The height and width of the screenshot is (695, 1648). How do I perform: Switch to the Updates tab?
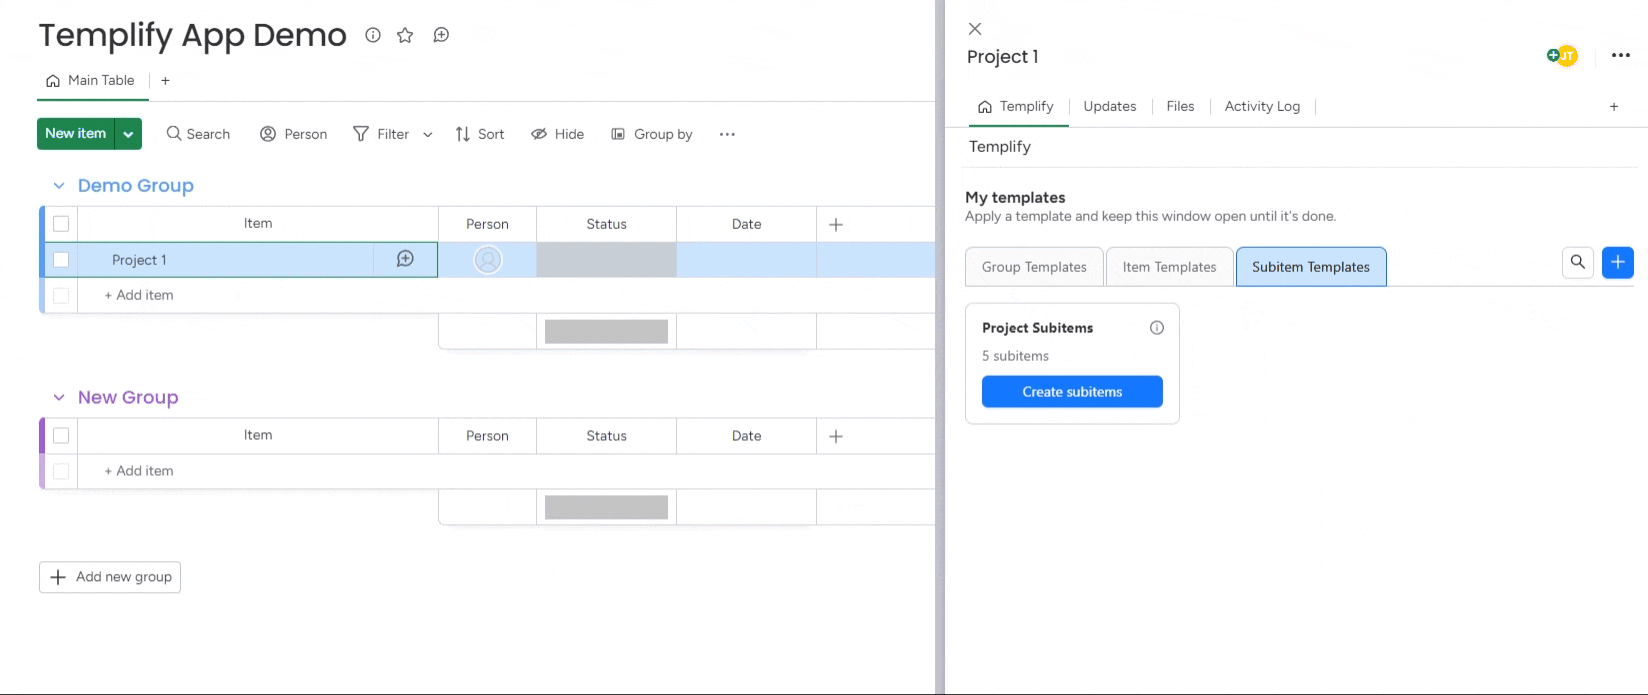(1110, 107)
